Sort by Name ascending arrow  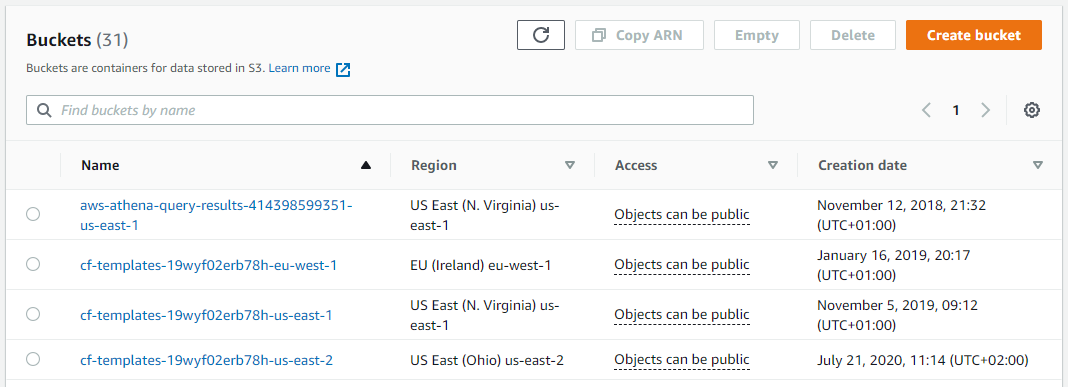coord(366,165)
